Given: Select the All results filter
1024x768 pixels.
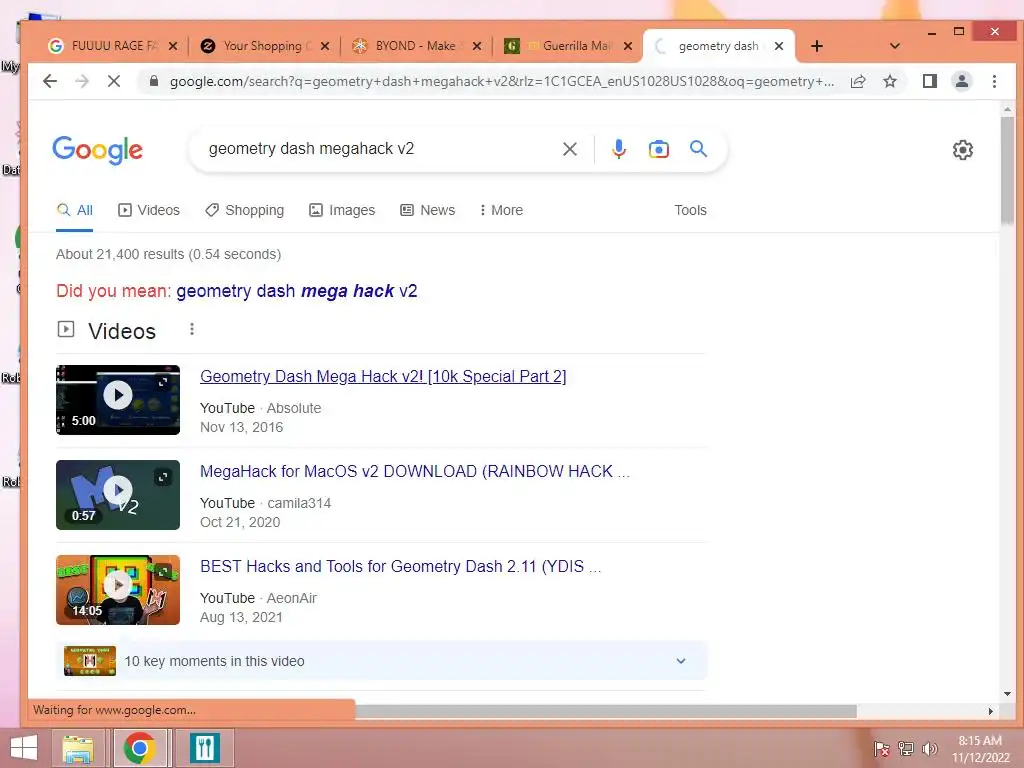Looking at the screenshot, I should coord(74,210).
